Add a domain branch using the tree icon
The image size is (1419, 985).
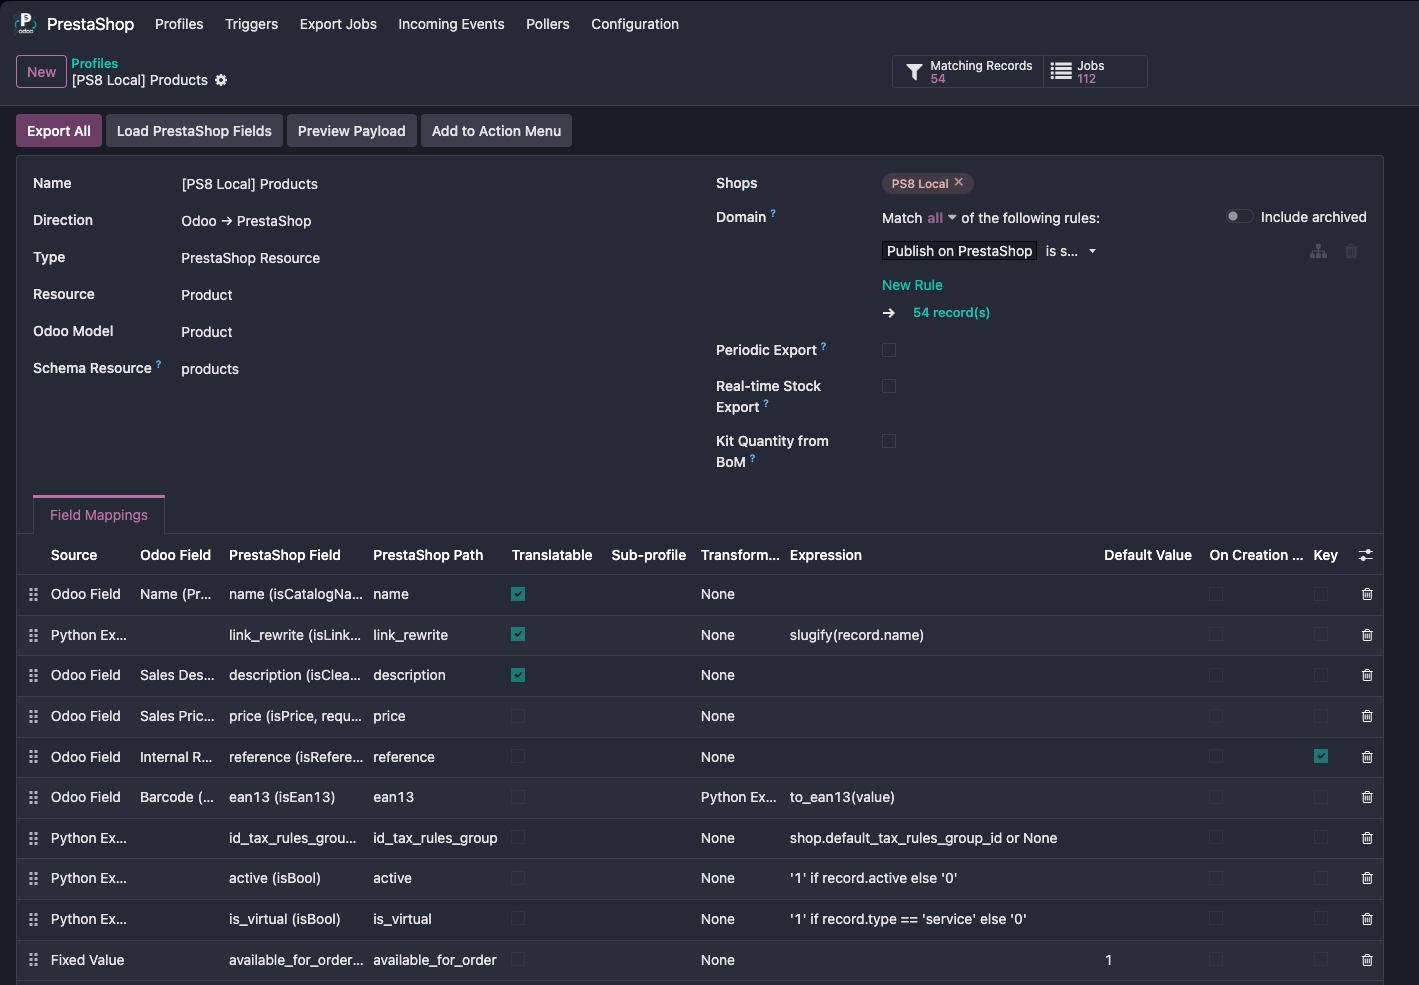(x=1319, y=252)
